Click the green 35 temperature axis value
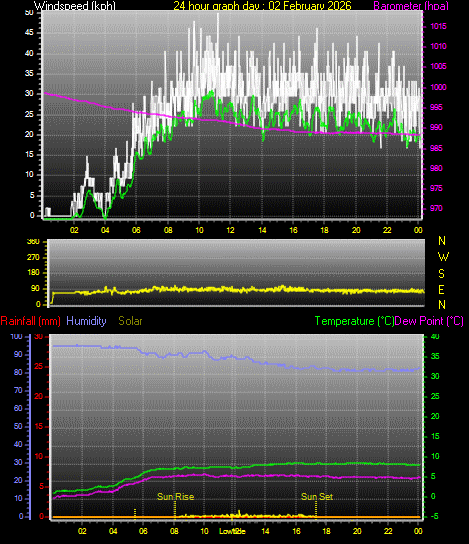The height and width of the screenshot is (544, 469). point(435,357)
